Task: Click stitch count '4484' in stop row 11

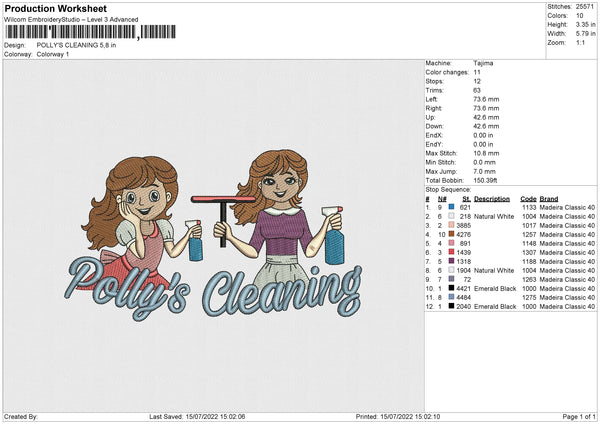Action: (x=464, y=297)
